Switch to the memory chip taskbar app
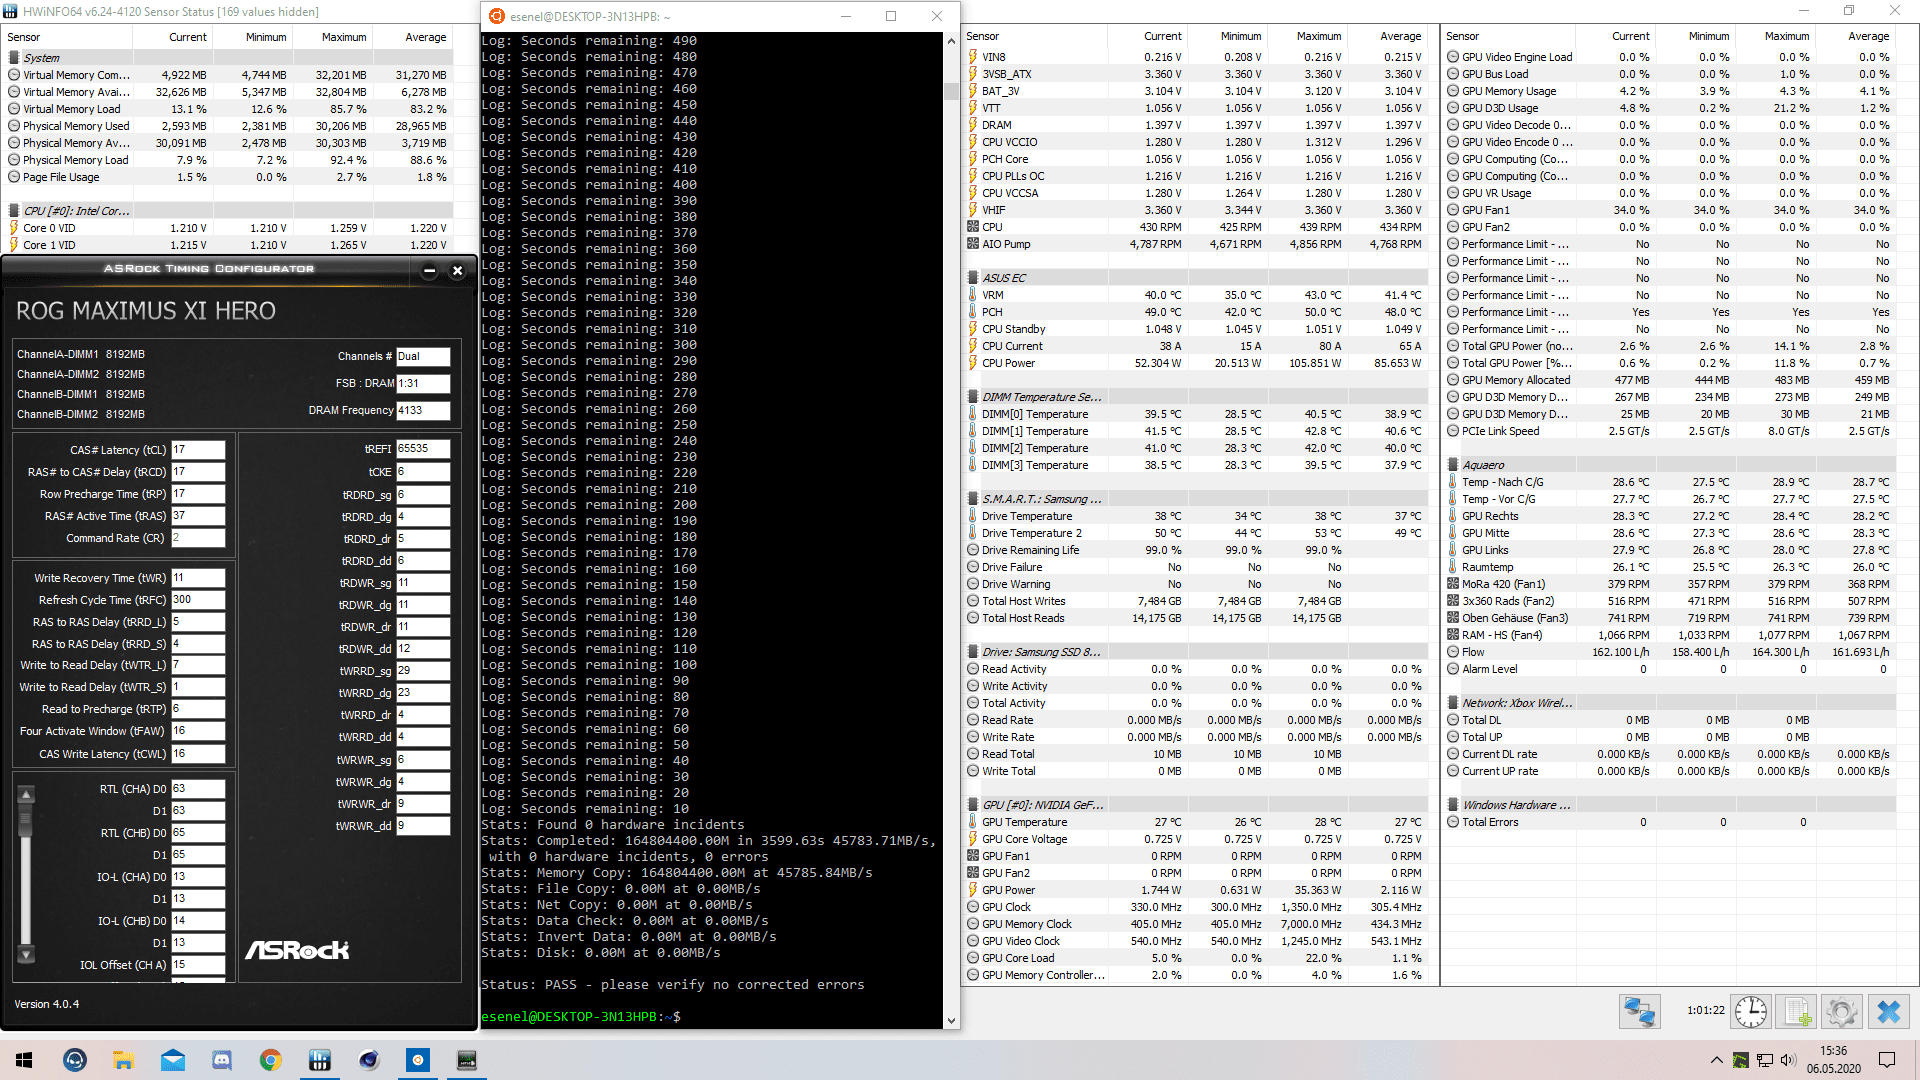The width and height of the screenshot is (1920, 1080). 466,1060
